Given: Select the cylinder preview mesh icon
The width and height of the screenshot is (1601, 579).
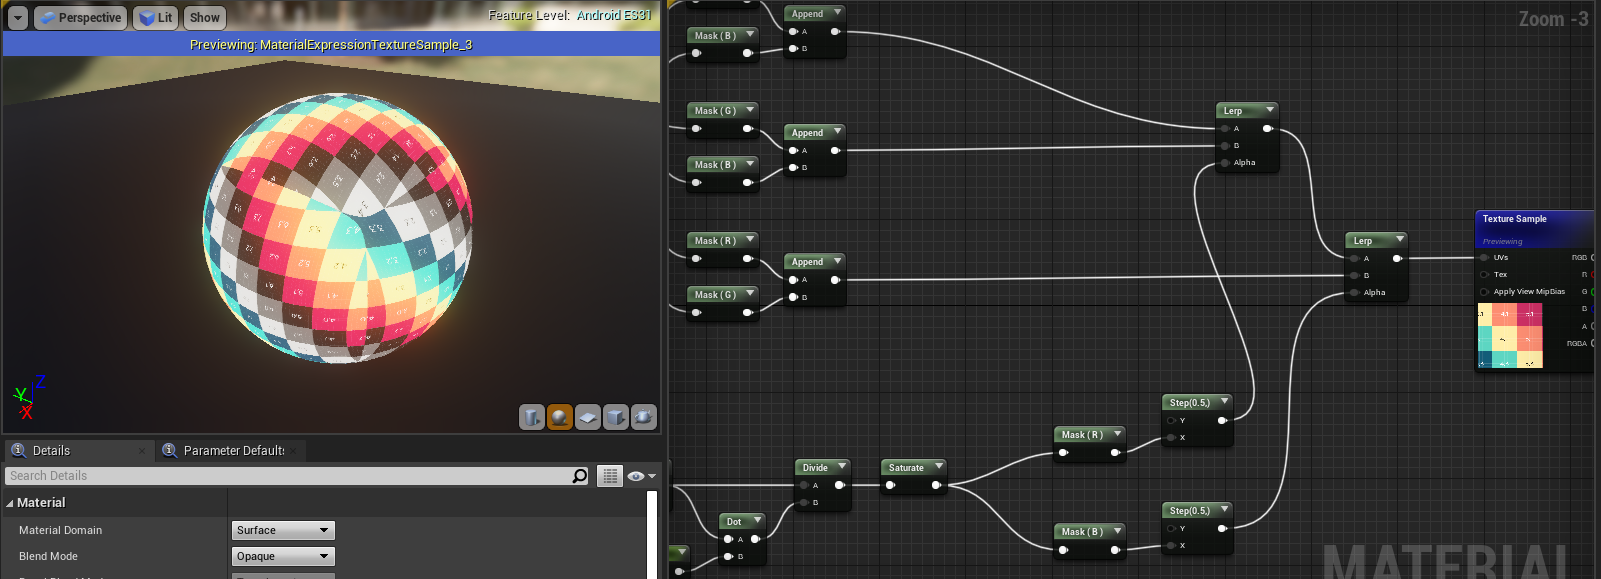Looking at the screenshot, I should pyautogui.click(x=532, y=417).
